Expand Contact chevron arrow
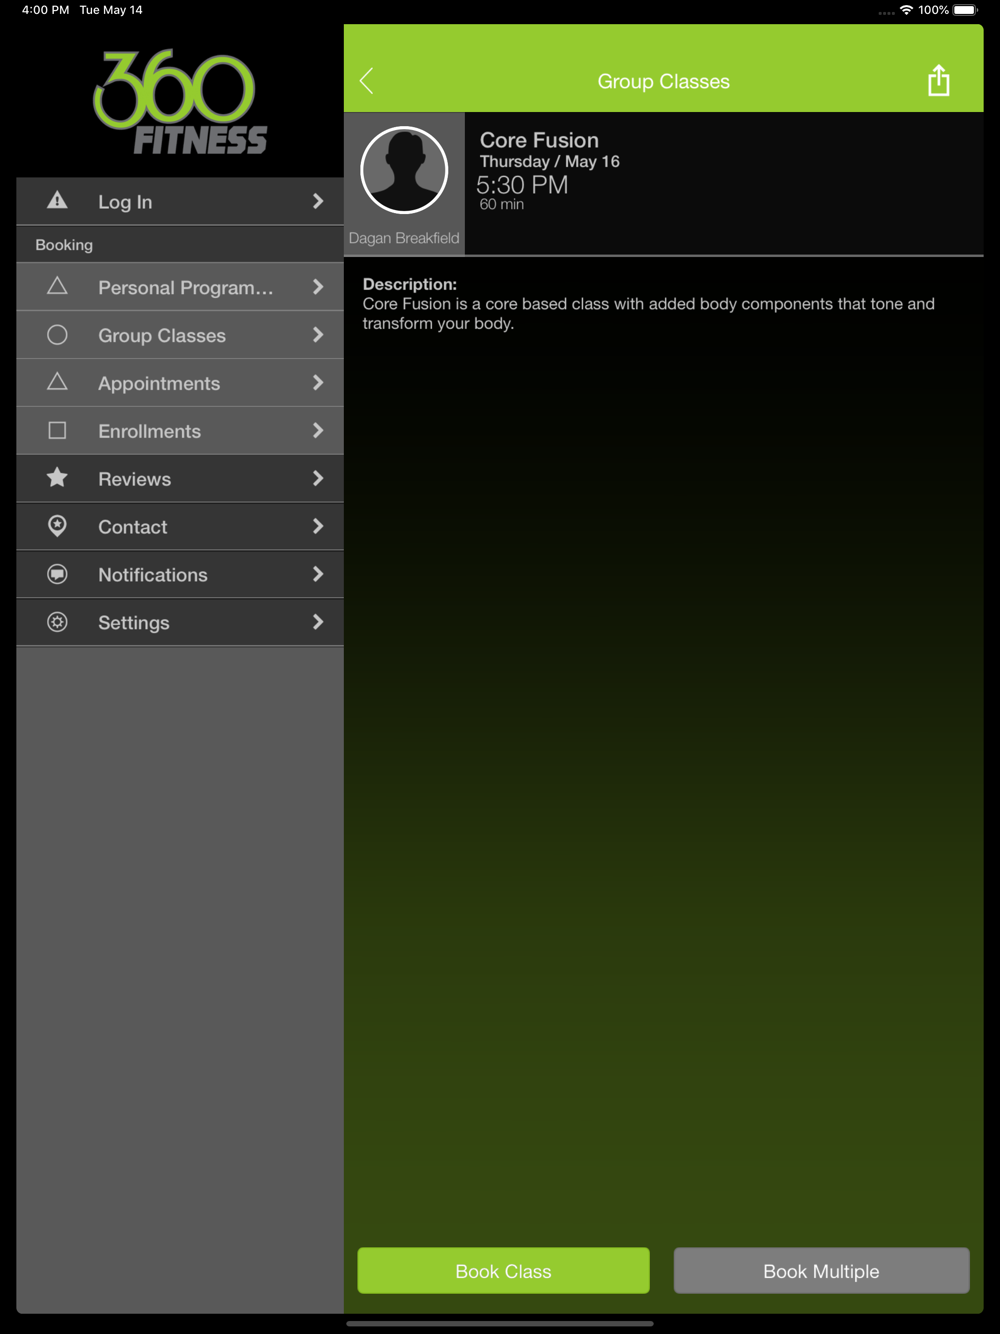This screenshot has height=1334, width=1000. tap(318, 527)
